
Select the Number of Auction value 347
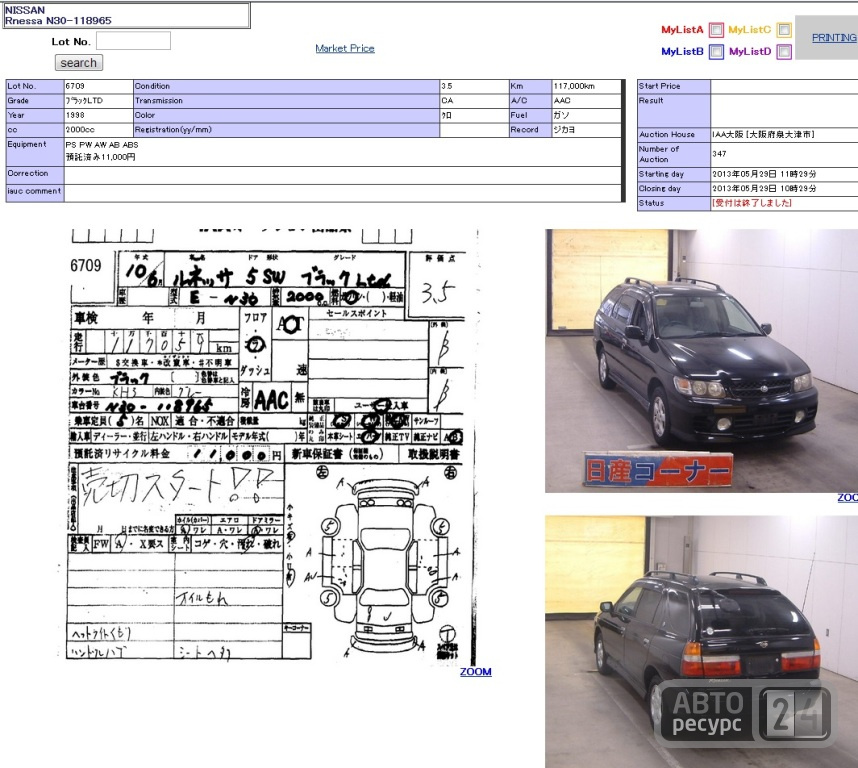pos(719,154)
